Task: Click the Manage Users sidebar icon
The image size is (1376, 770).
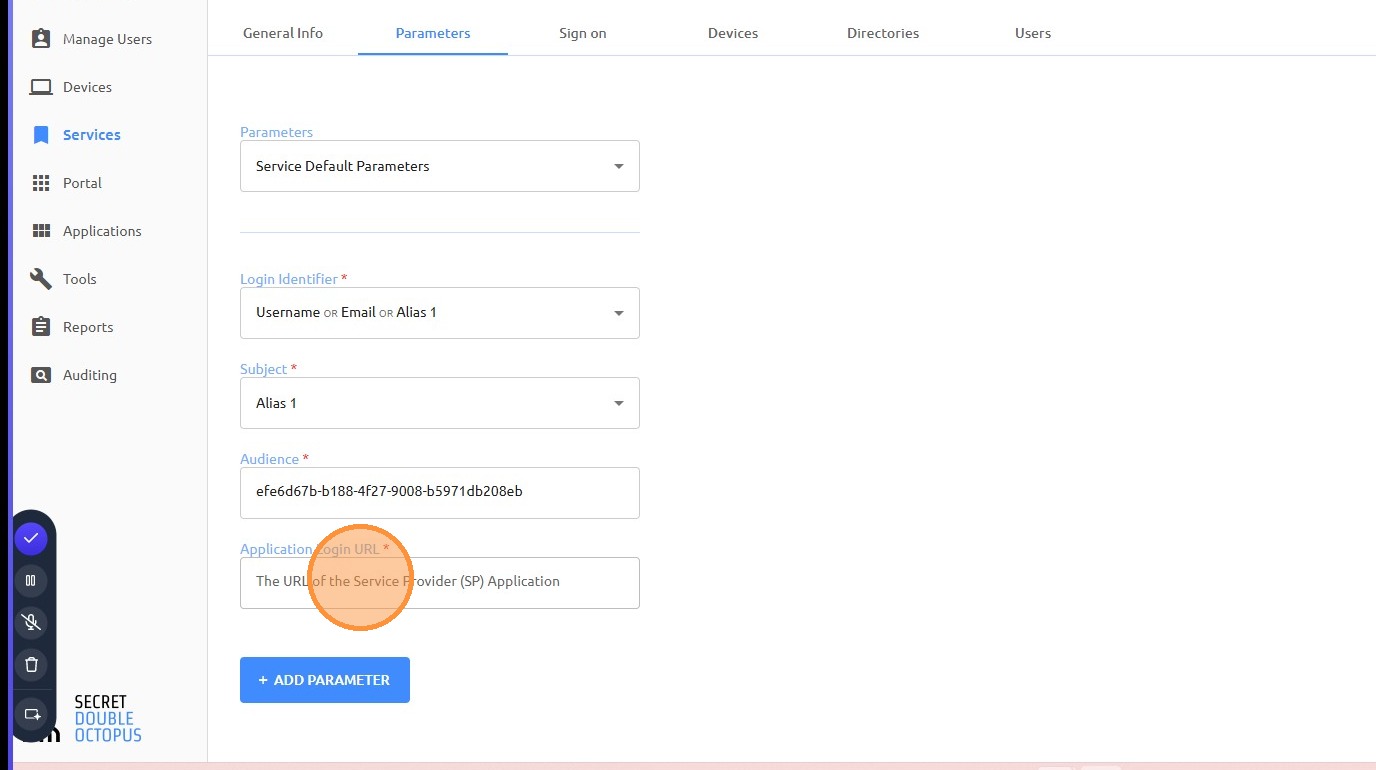Action: pos(41,39)
